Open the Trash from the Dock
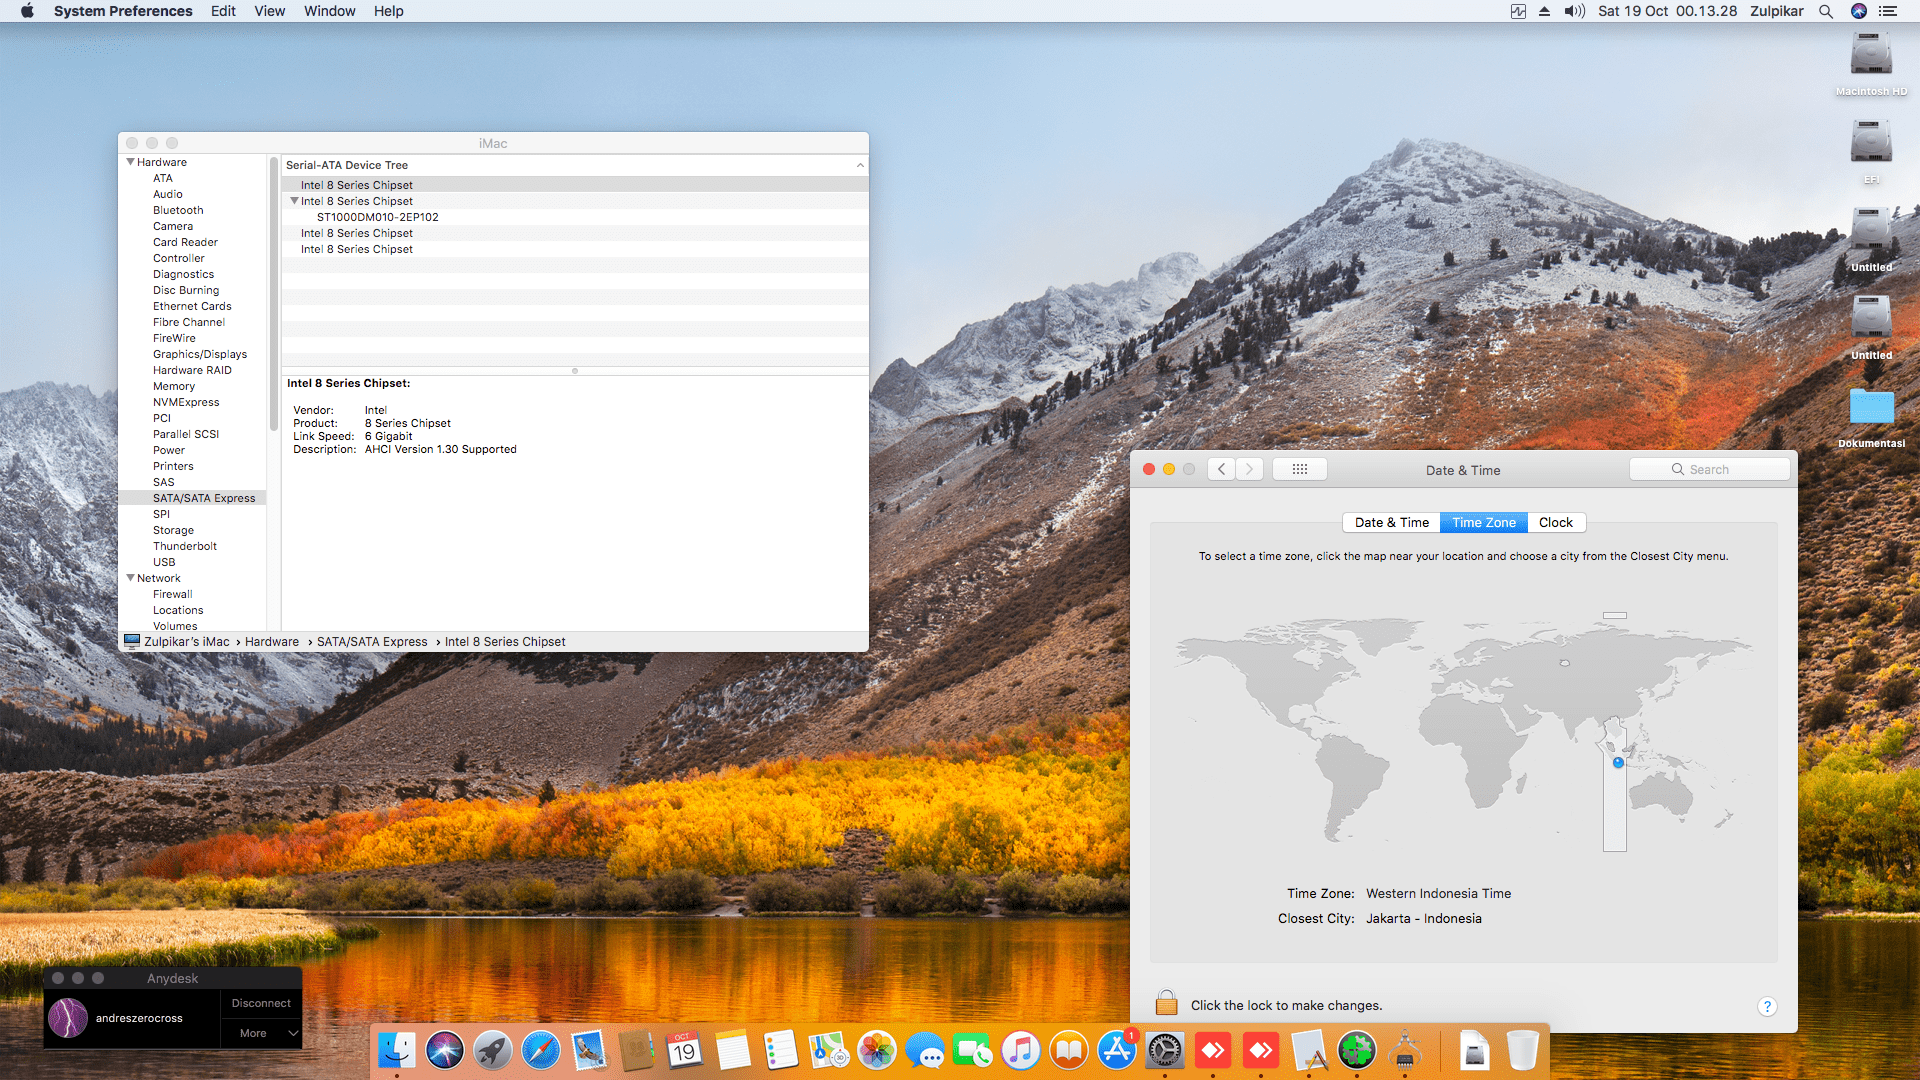Viewport: 1920px width, 1080px height. click(1523, 1050)
